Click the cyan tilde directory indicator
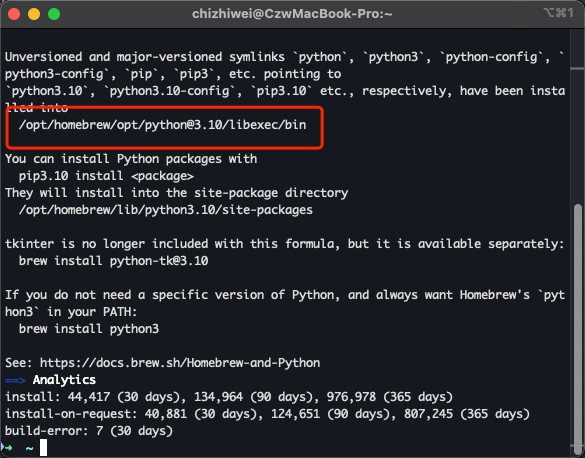 [29, 448]
